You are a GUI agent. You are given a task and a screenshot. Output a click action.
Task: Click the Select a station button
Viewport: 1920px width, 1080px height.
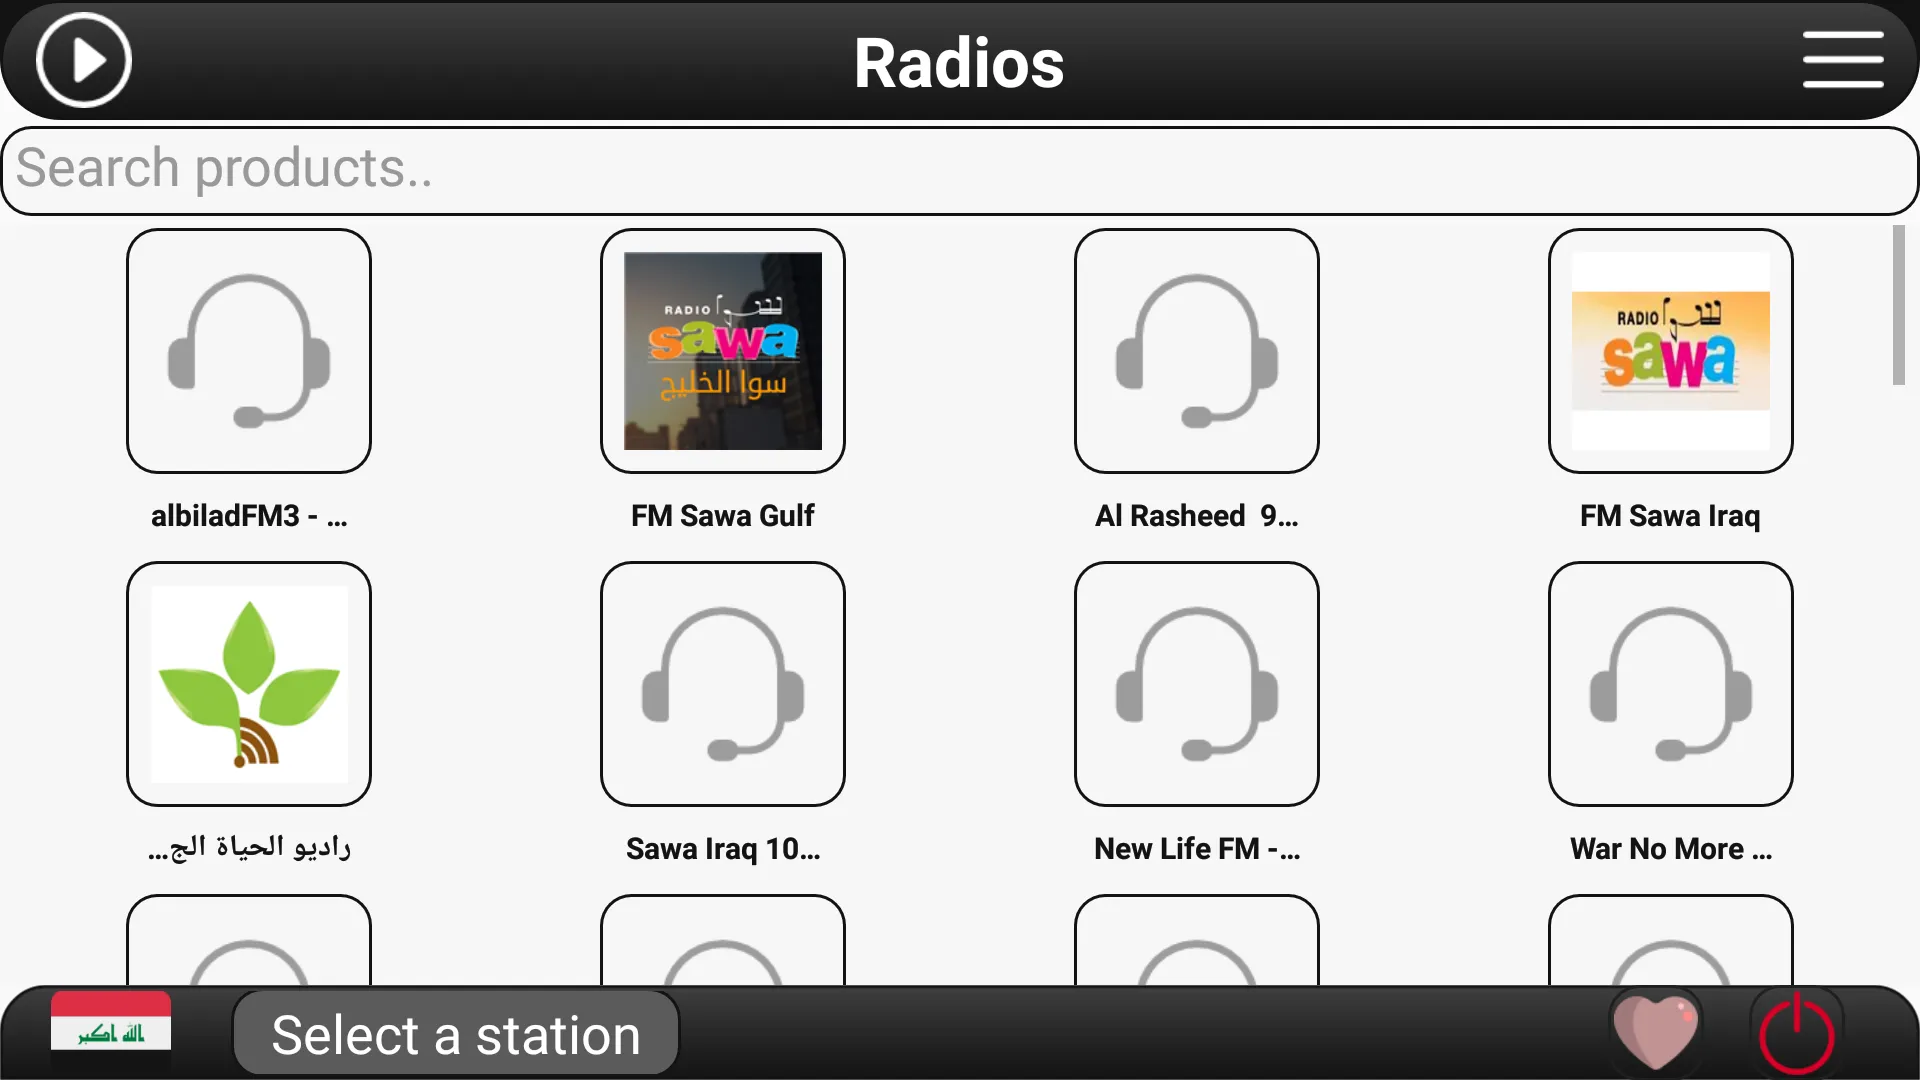(456, 1033)
